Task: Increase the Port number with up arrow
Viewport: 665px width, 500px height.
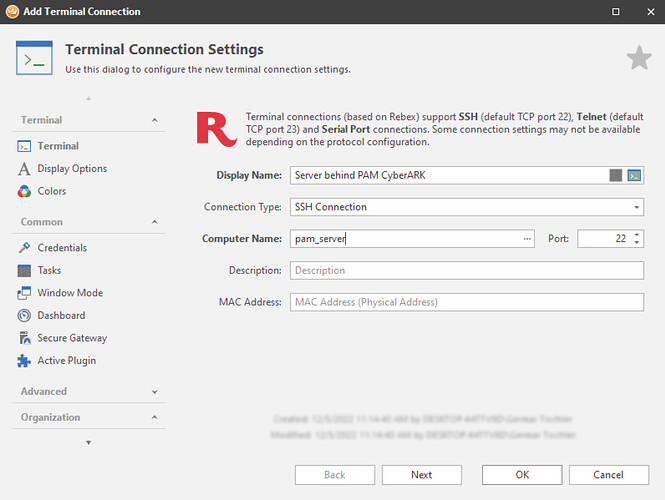Action: click(637, 235)
